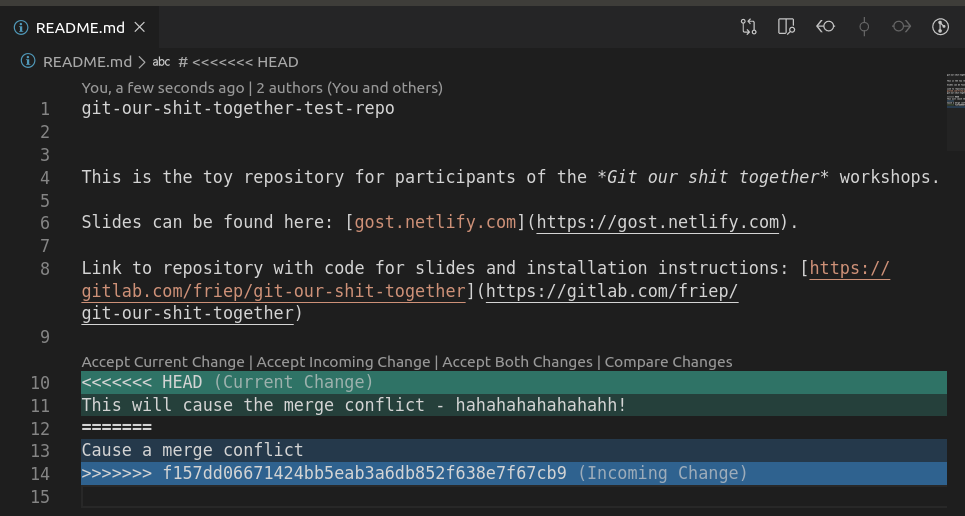Screen dimensions: 965x516
Task: Click the breadcrumb chevron separator
Action: coord(141,62)
